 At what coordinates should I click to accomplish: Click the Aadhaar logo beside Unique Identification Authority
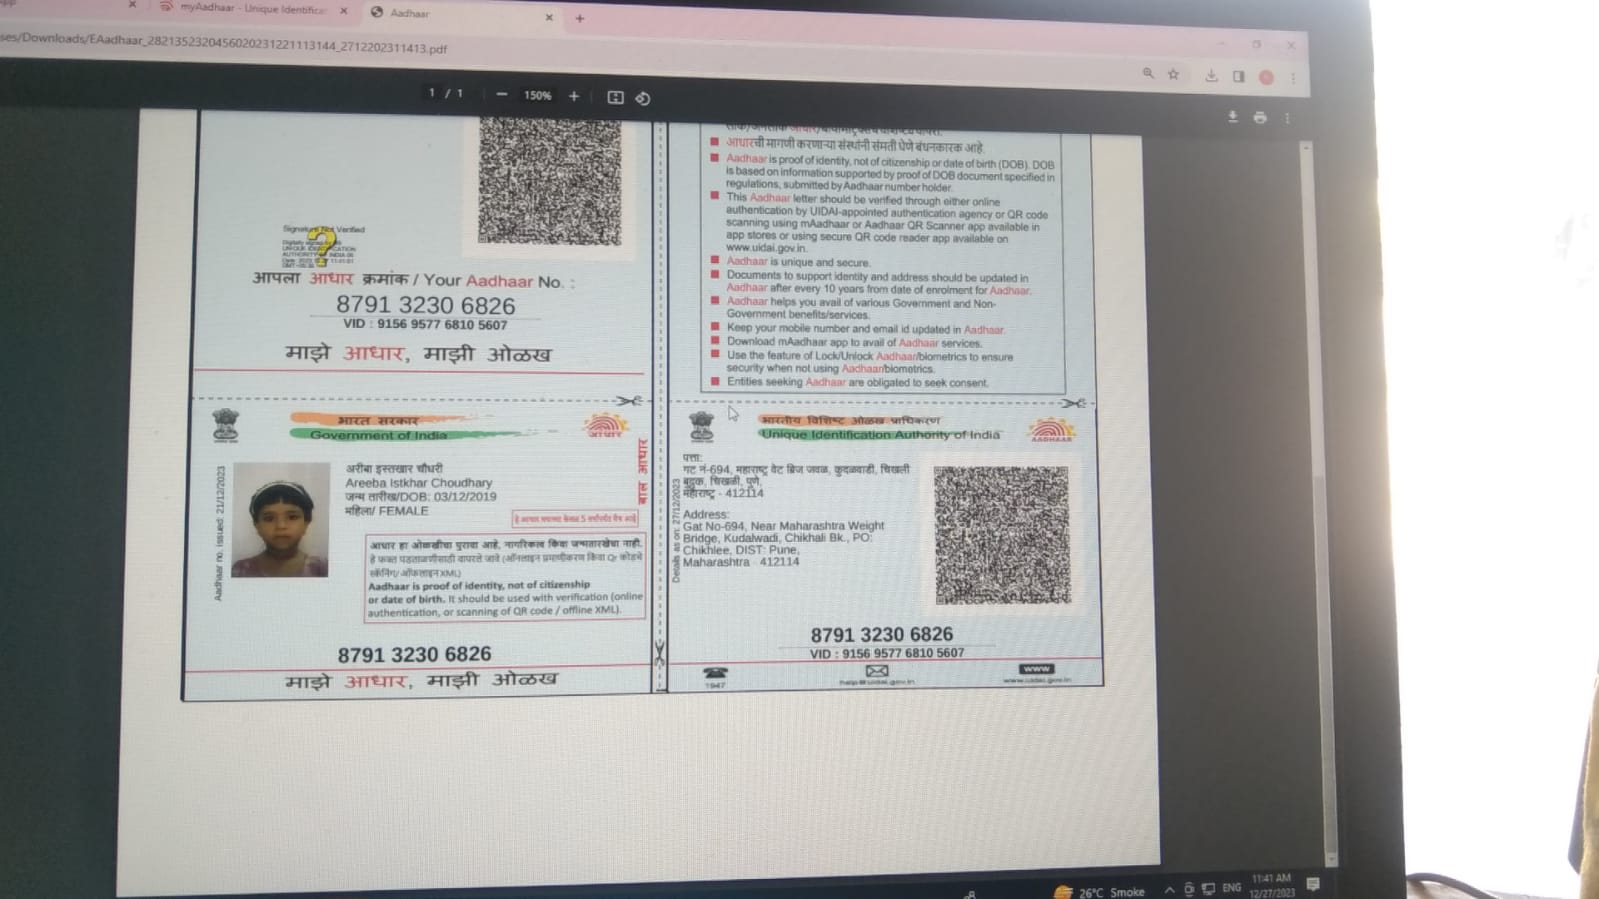pyautogui.click(x=1051, y=430)
